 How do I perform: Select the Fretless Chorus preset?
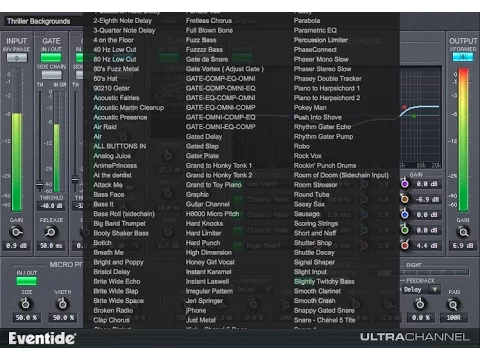coord(209,21)
